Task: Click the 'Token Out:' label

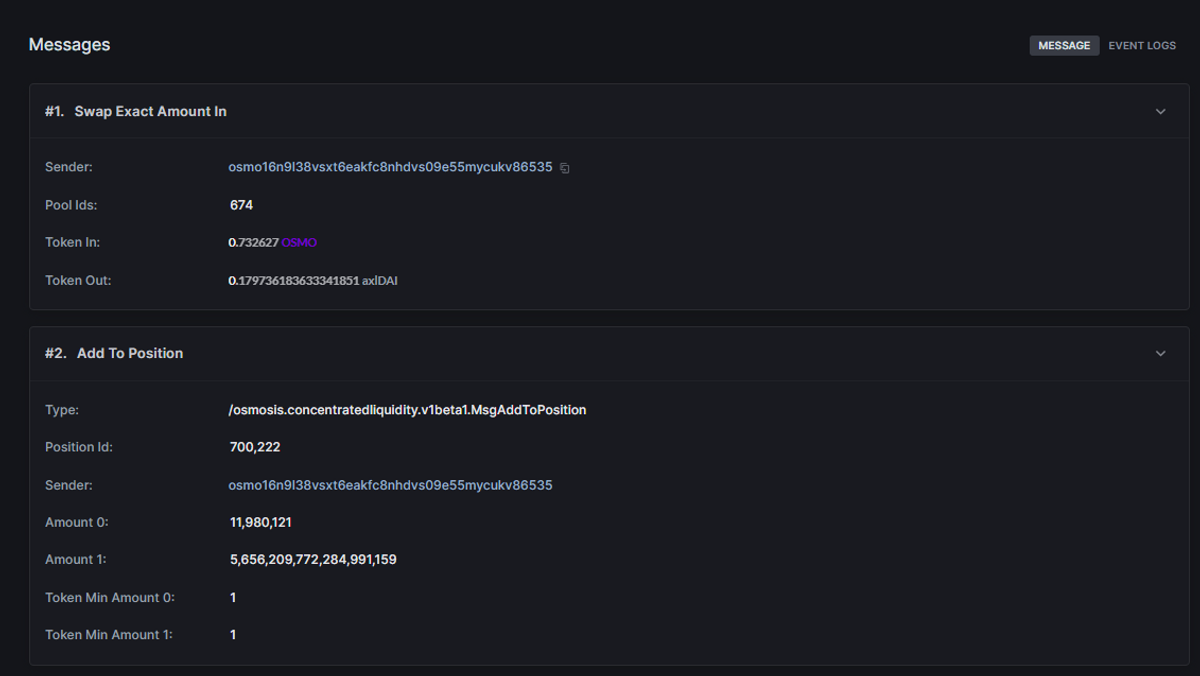Action: 78,281
